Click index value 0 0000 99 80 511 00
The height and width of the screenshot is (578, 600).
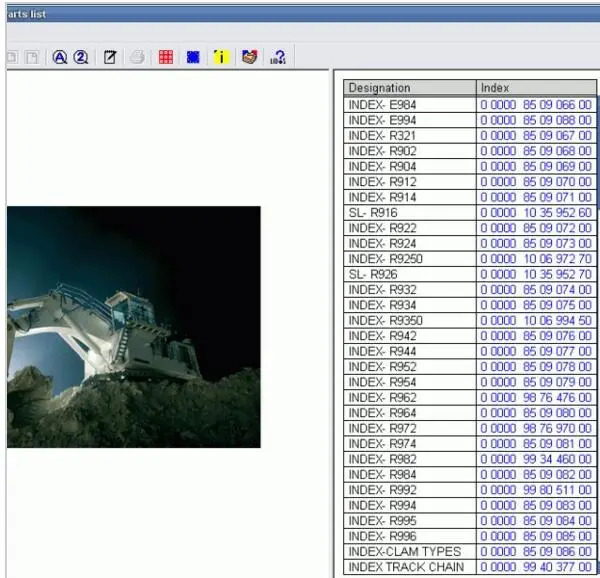pos(536,490)
